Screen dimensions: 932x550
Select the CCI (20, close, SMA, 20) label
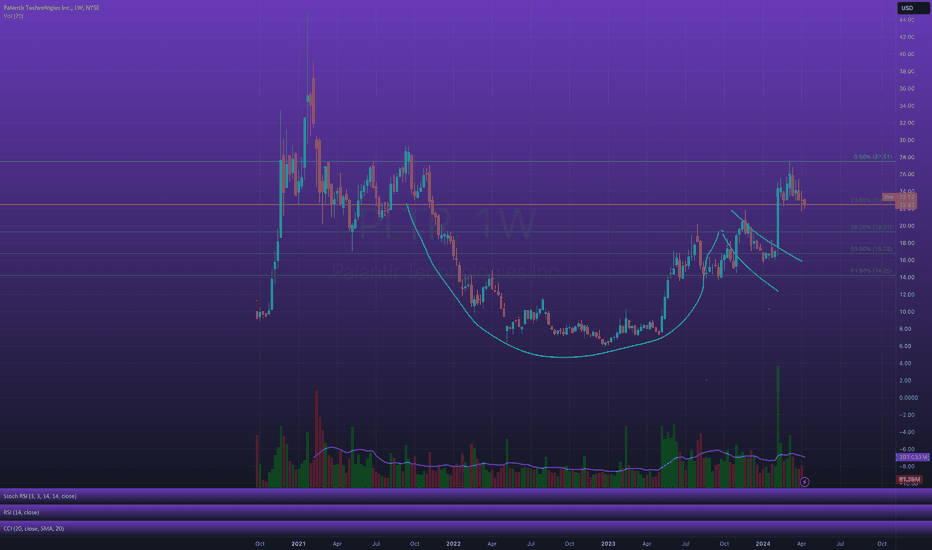click(34, 528)
